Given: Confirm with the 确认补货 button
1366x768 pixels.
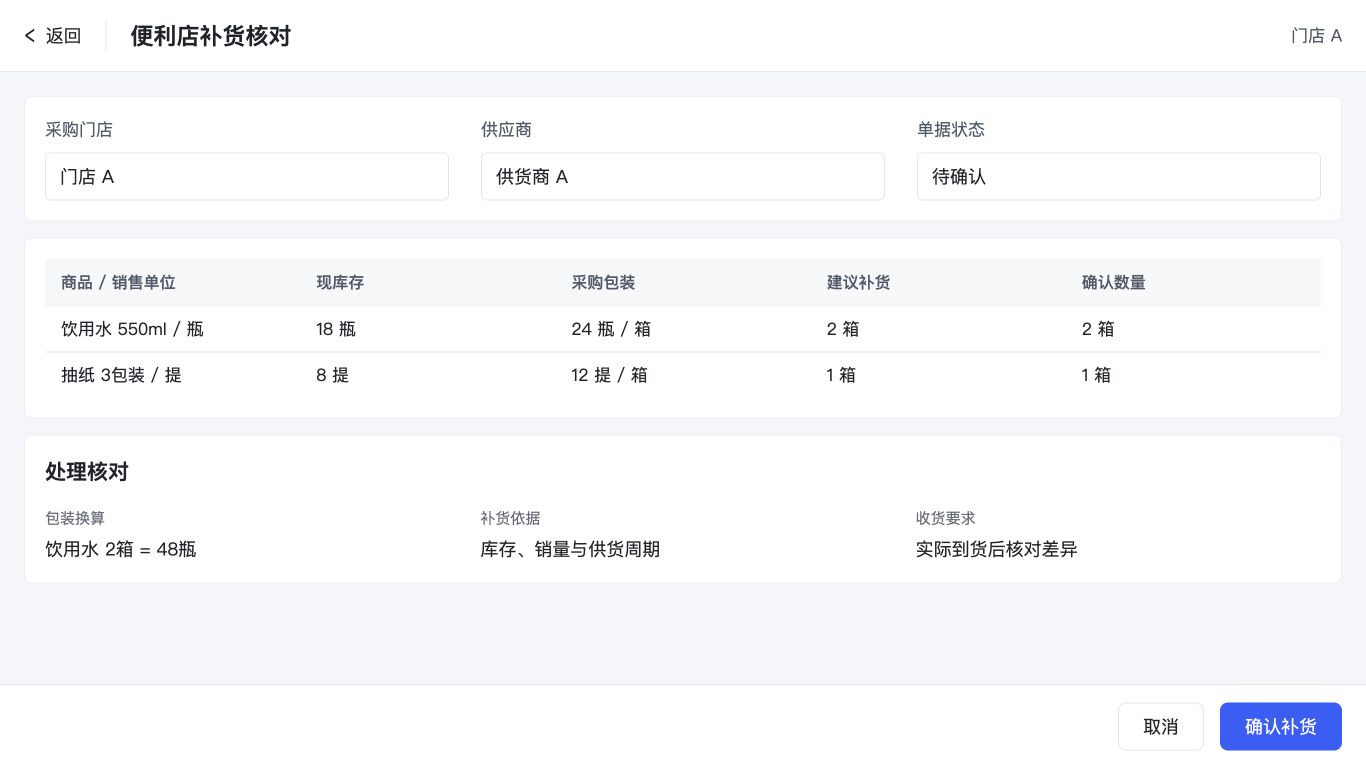Looking at the screenshot, I should 1280,727.
